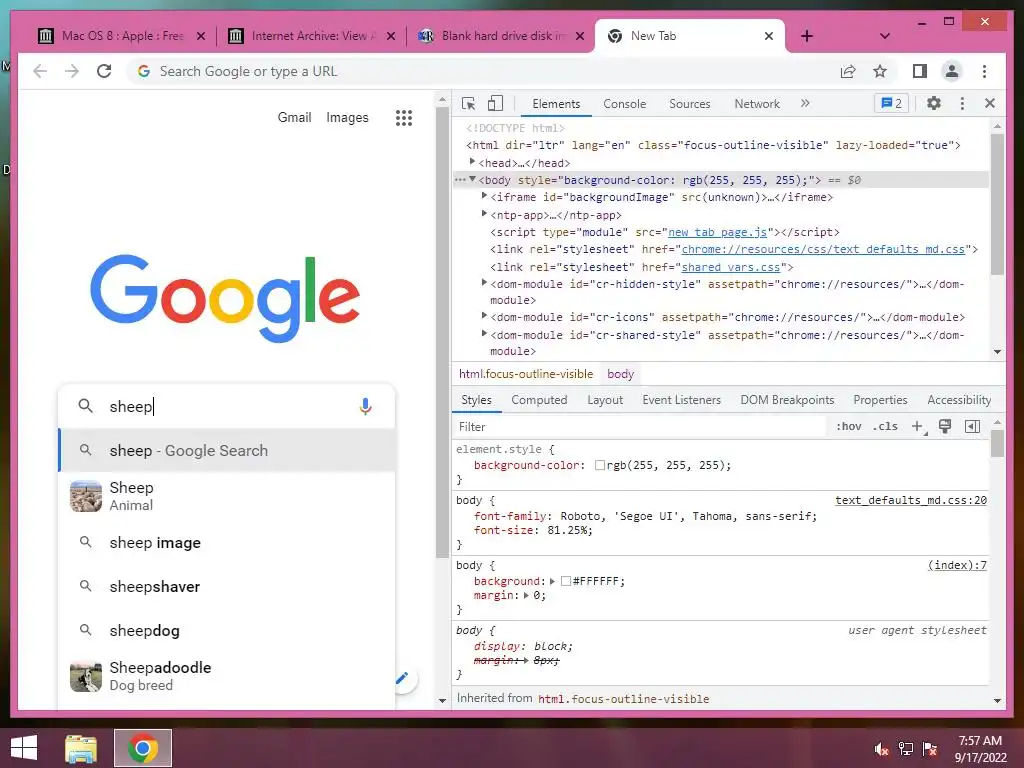The height and width of the screenshot is (768, 1024).
Task: Select the 'sheep - Google Search' suggestion
Action: [x=227, y=451]
